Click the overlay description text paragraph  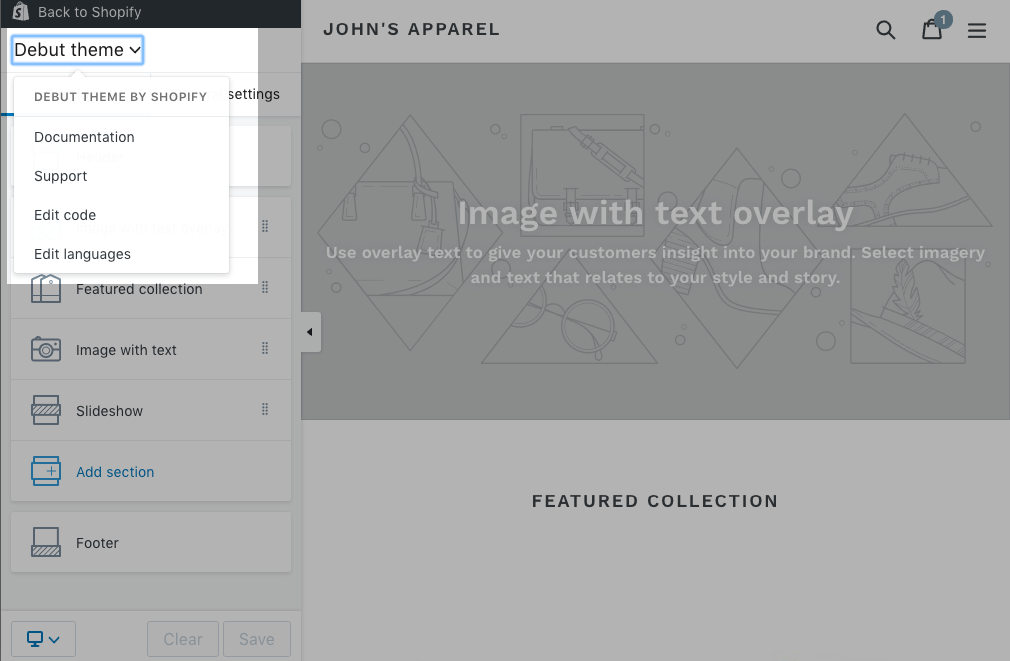[x=655, y=265]
